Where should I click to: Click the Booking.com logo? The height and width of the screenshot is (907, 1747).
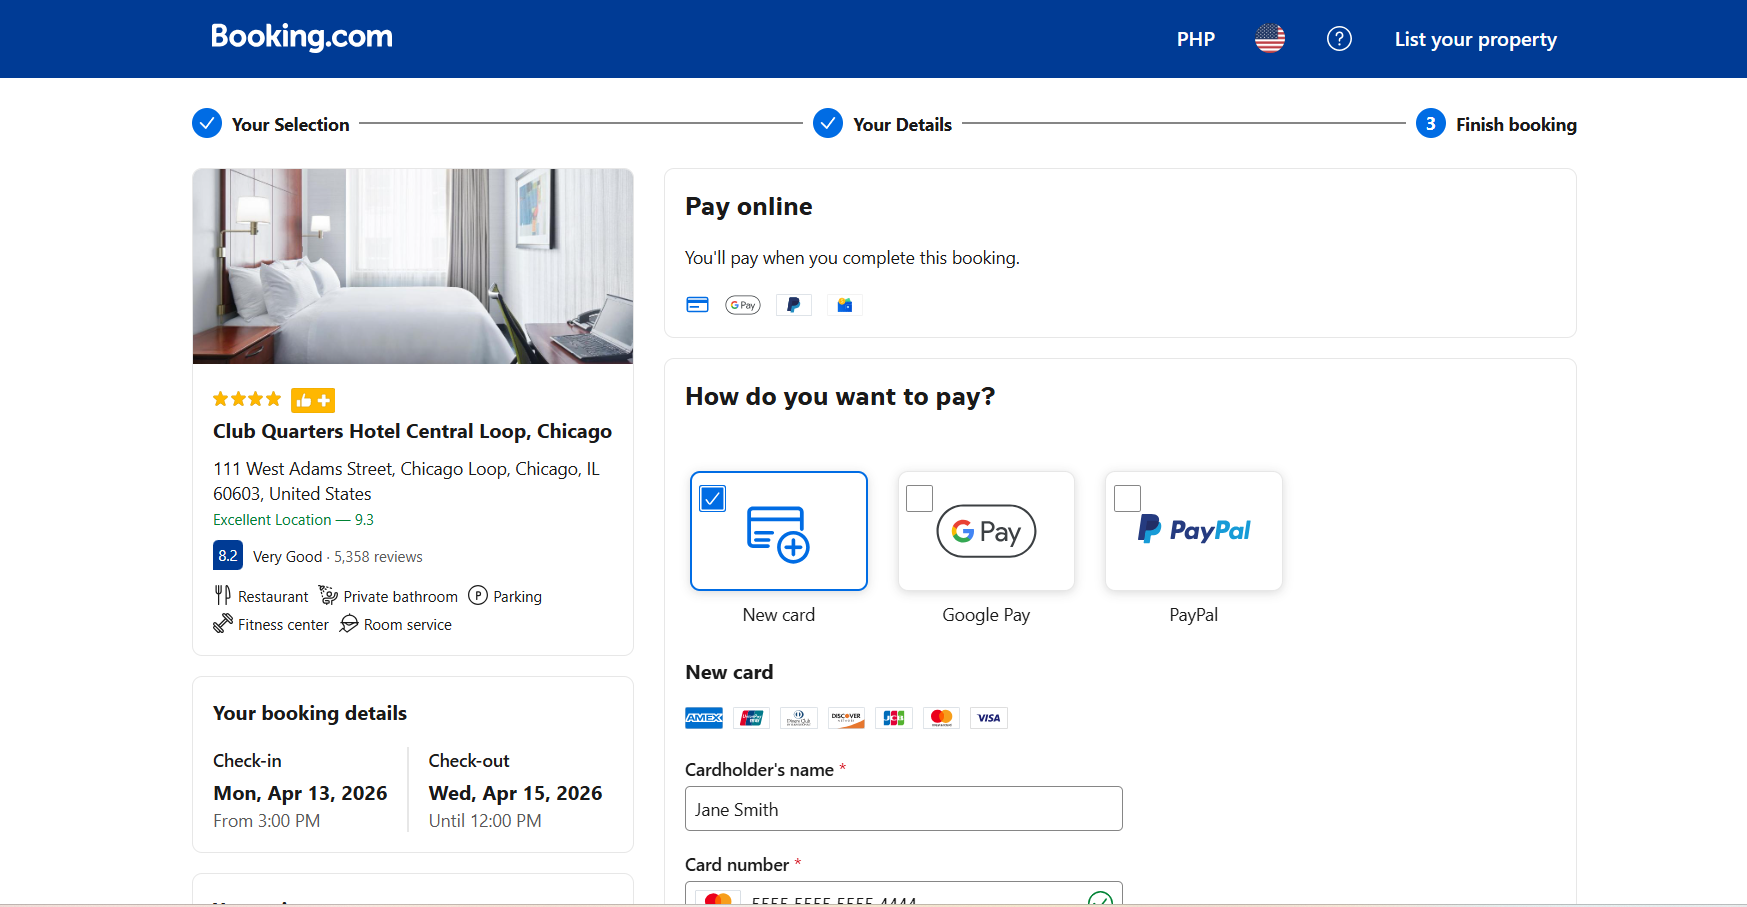click(x=301, y=37)
